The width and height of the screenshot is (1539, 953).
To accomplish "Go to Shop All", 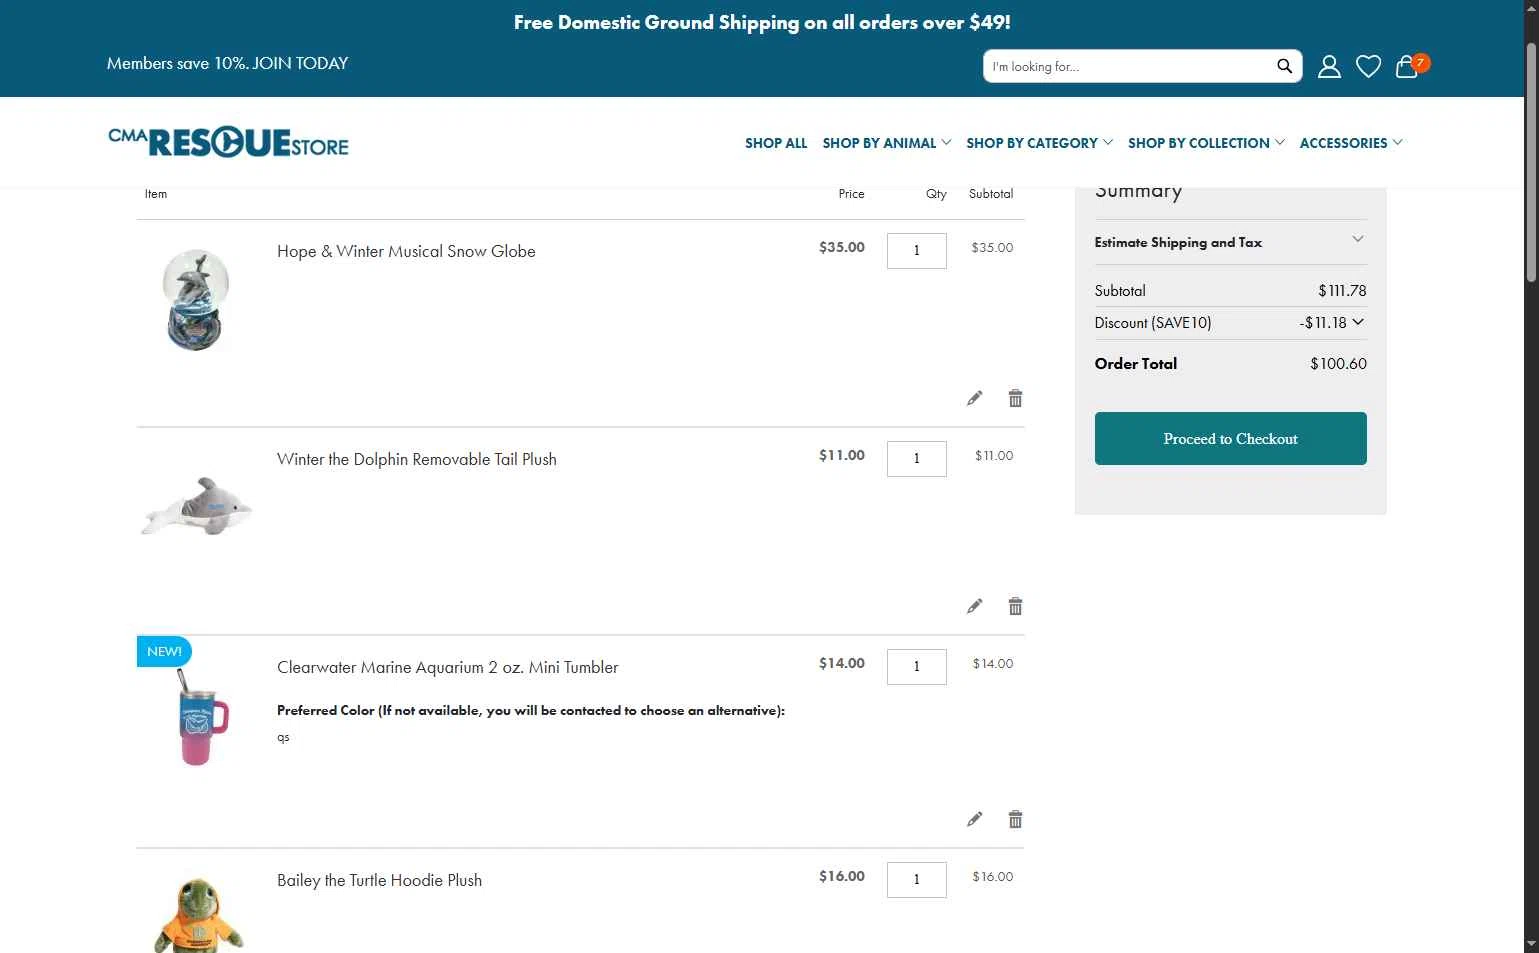I will 776,143.
